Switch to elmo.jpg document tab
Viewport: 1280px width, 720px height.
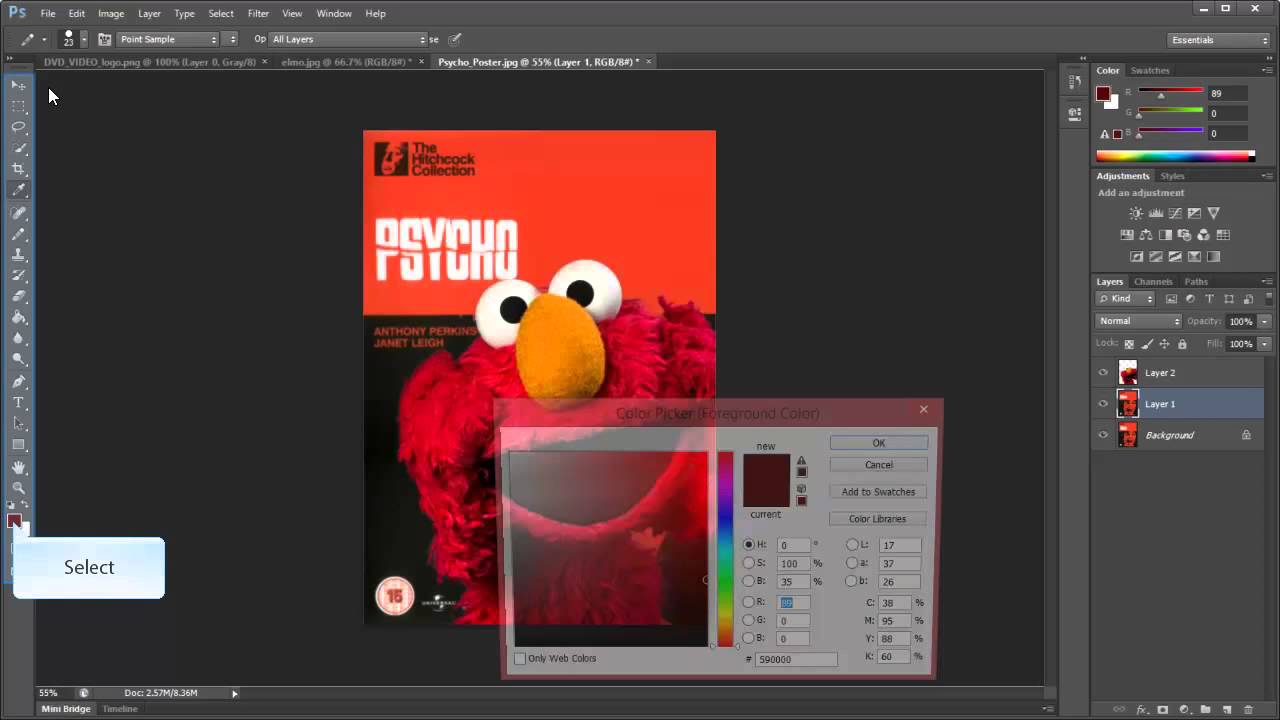[x=346, y=62]
